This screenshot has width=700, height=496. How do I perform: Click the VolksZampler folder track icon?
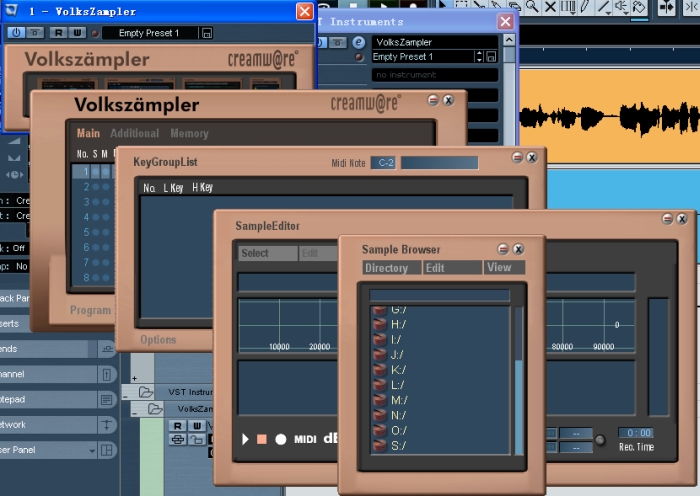coord(155,408)
